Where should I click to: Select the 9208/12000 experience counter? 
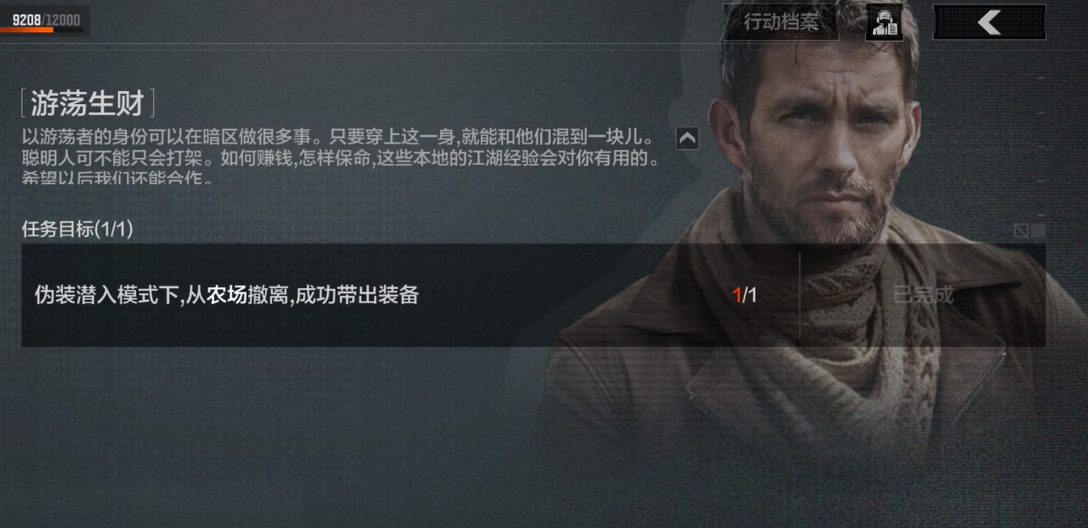coord(46,19)
